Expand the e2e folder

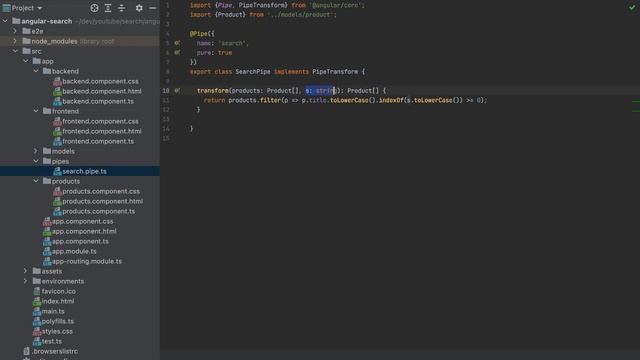pos(15,31)
